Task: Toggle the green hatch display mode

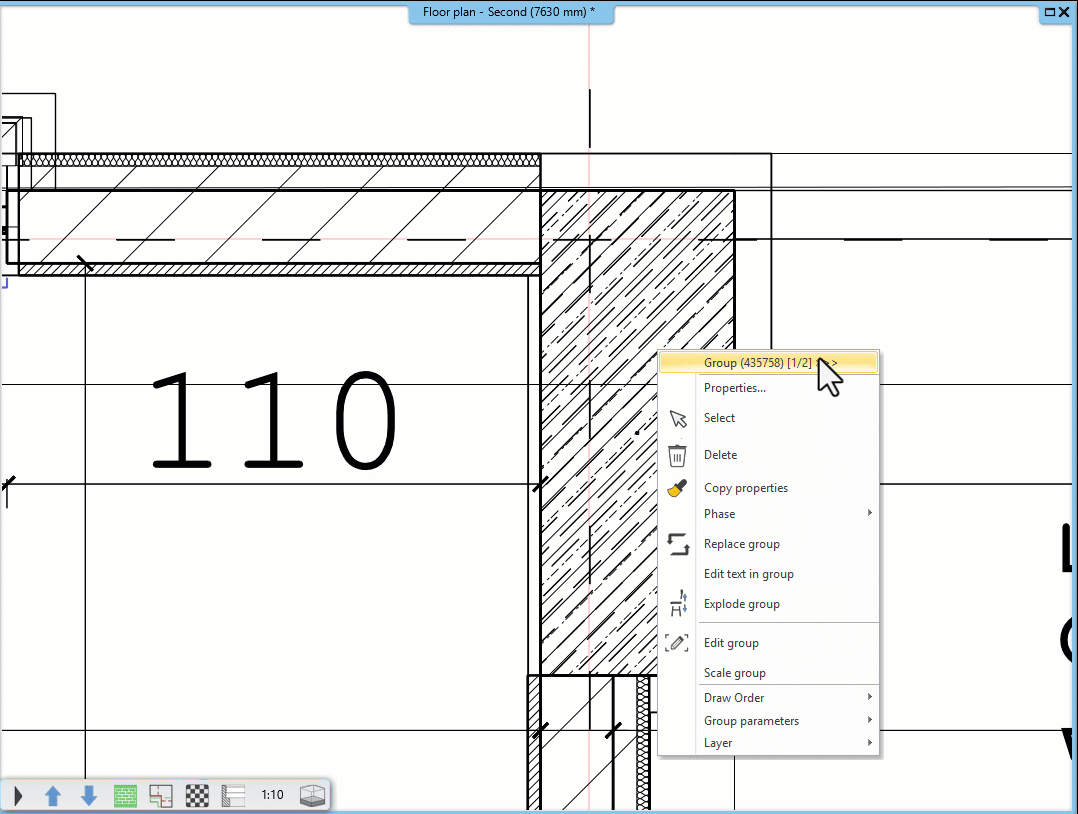Action: point(124,795)
